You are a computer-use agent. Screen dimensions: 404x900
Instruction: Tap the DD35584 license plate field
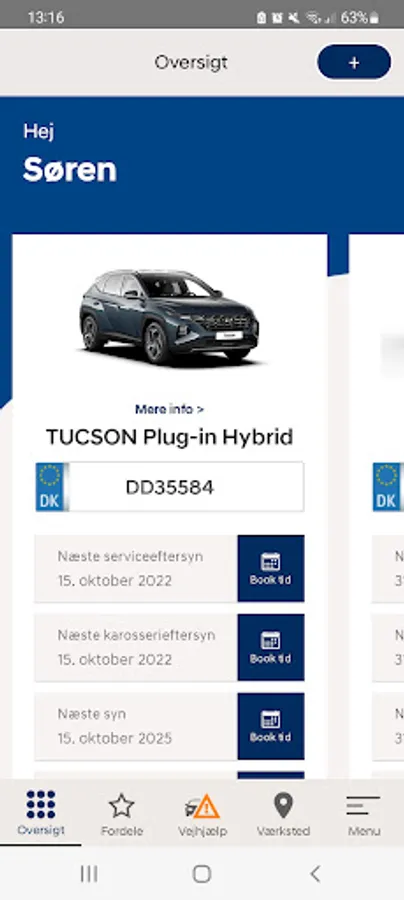[x=170, y=487]
